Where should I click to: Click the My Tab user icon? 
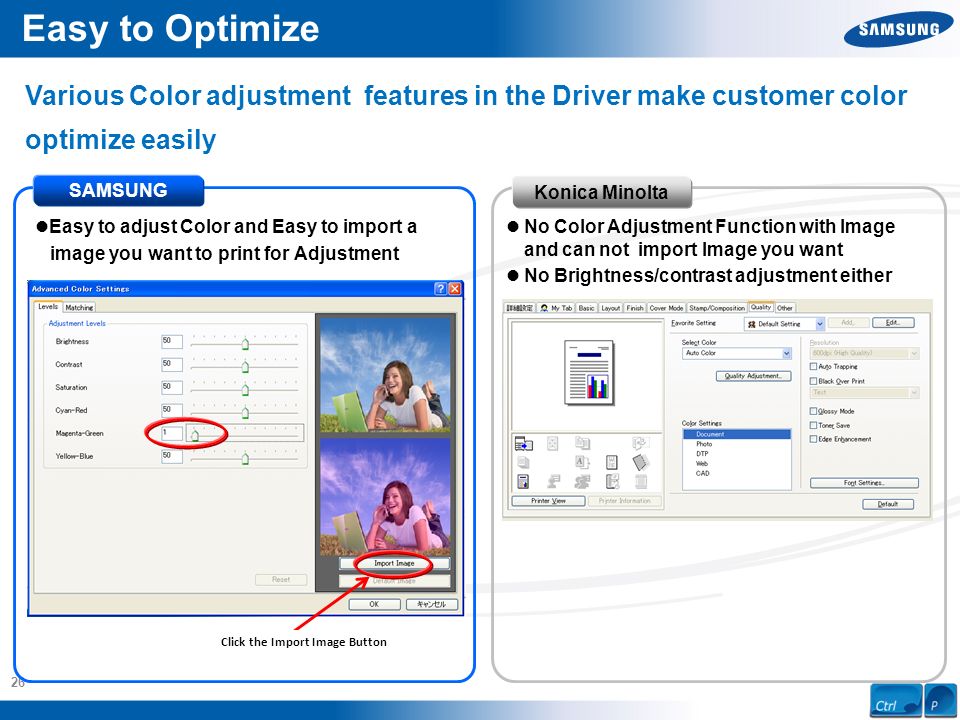[x=544, y=308]
